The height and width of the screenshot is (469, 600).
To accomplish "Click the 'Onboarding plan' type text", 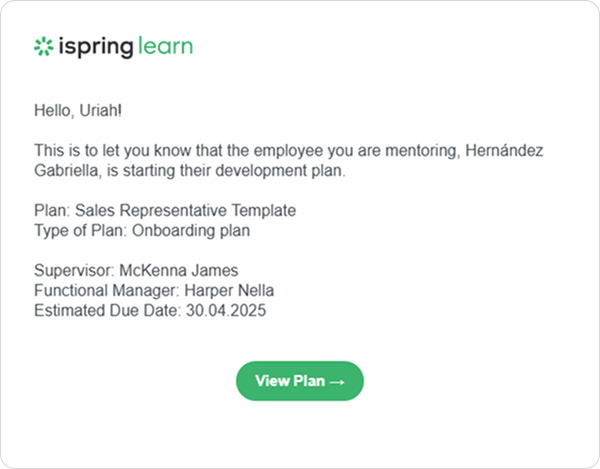I will (x=191, y=231).
